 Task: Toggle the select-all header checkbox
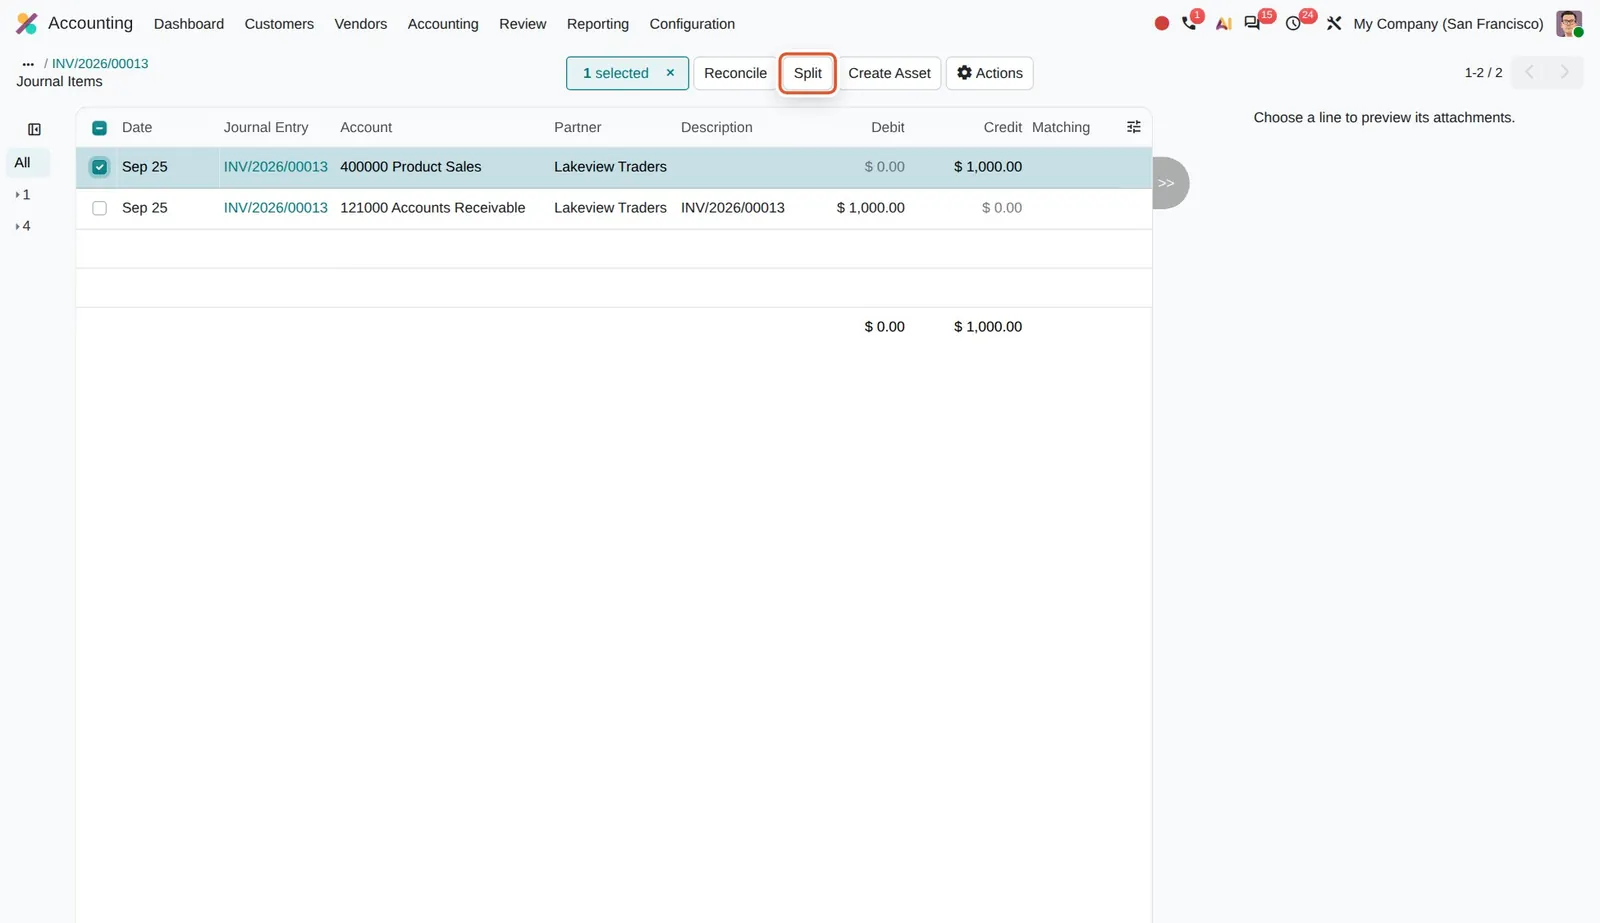tap(99, 128)
